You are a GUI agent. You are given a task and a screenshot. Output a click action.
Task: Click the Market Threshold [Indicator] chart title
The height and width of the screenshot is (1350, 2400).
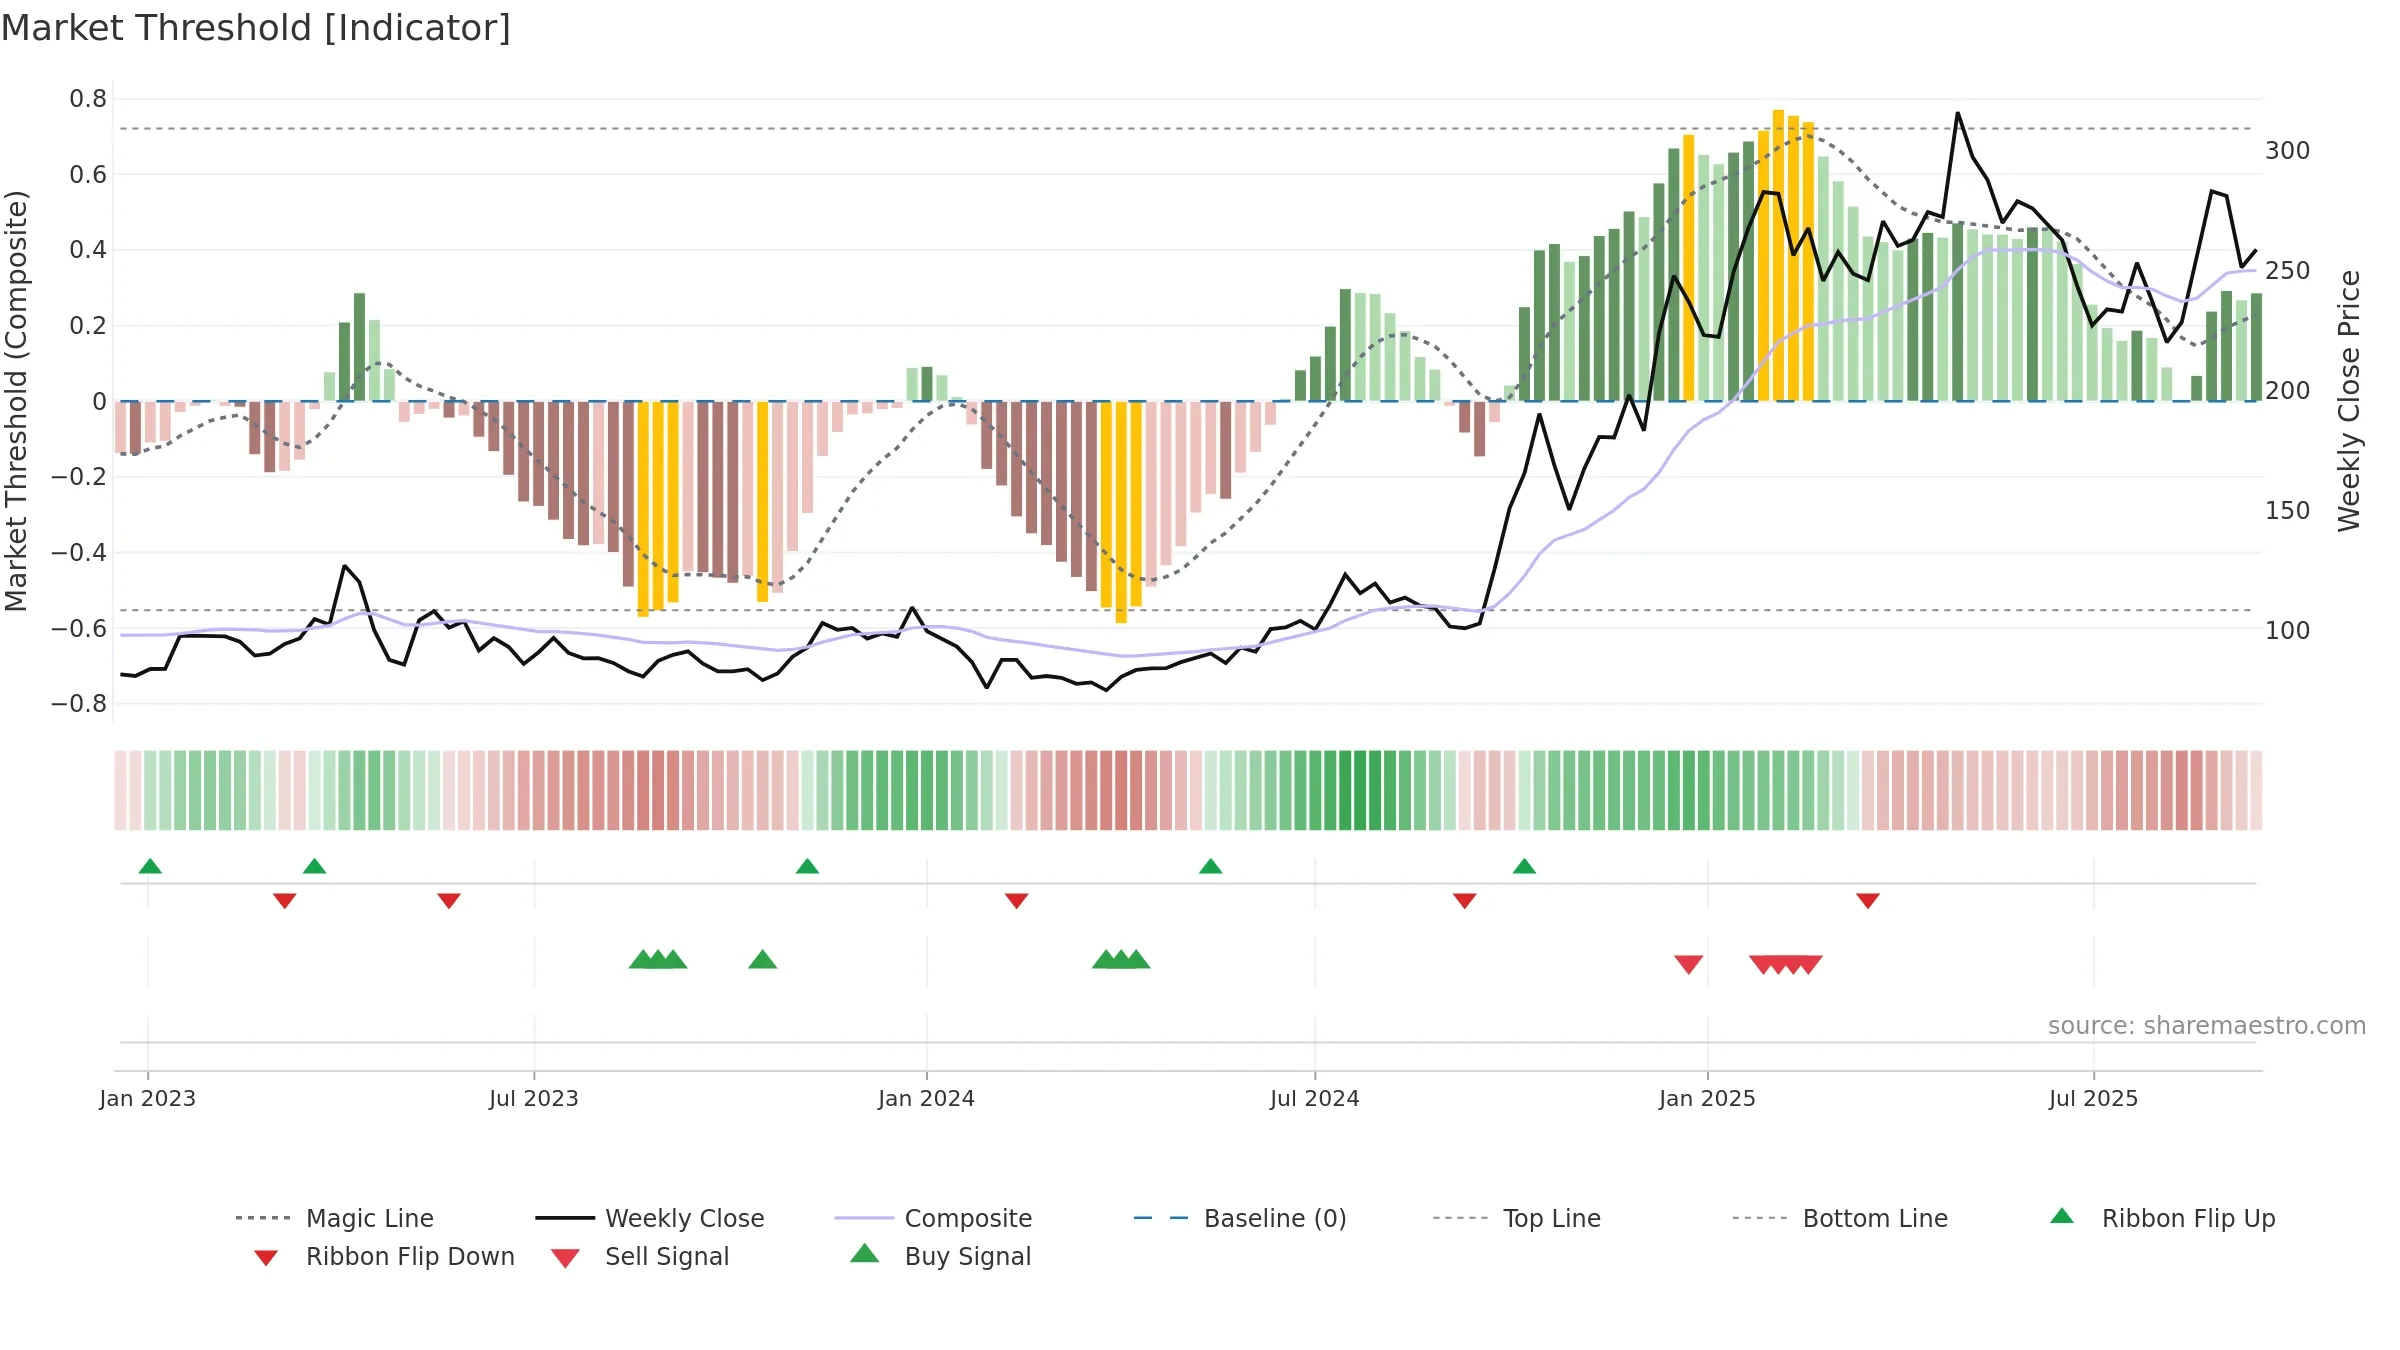[256, 28]
